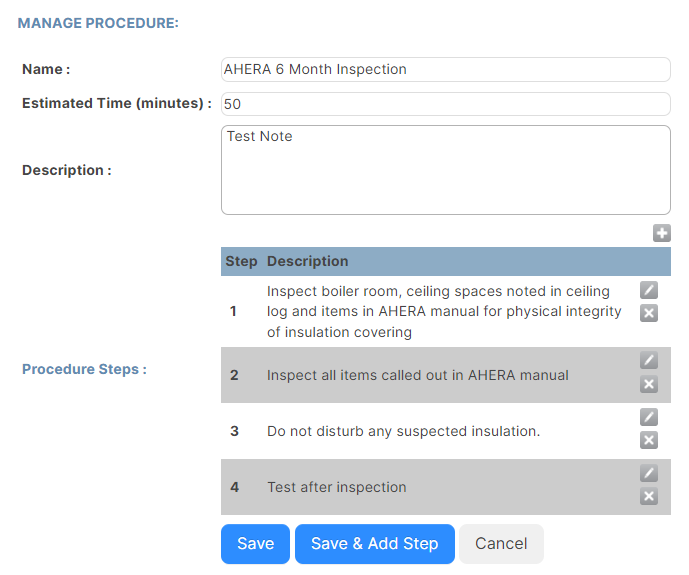Select step 1 description text
The width and height of the screenshot is (689, 575).
444,311
